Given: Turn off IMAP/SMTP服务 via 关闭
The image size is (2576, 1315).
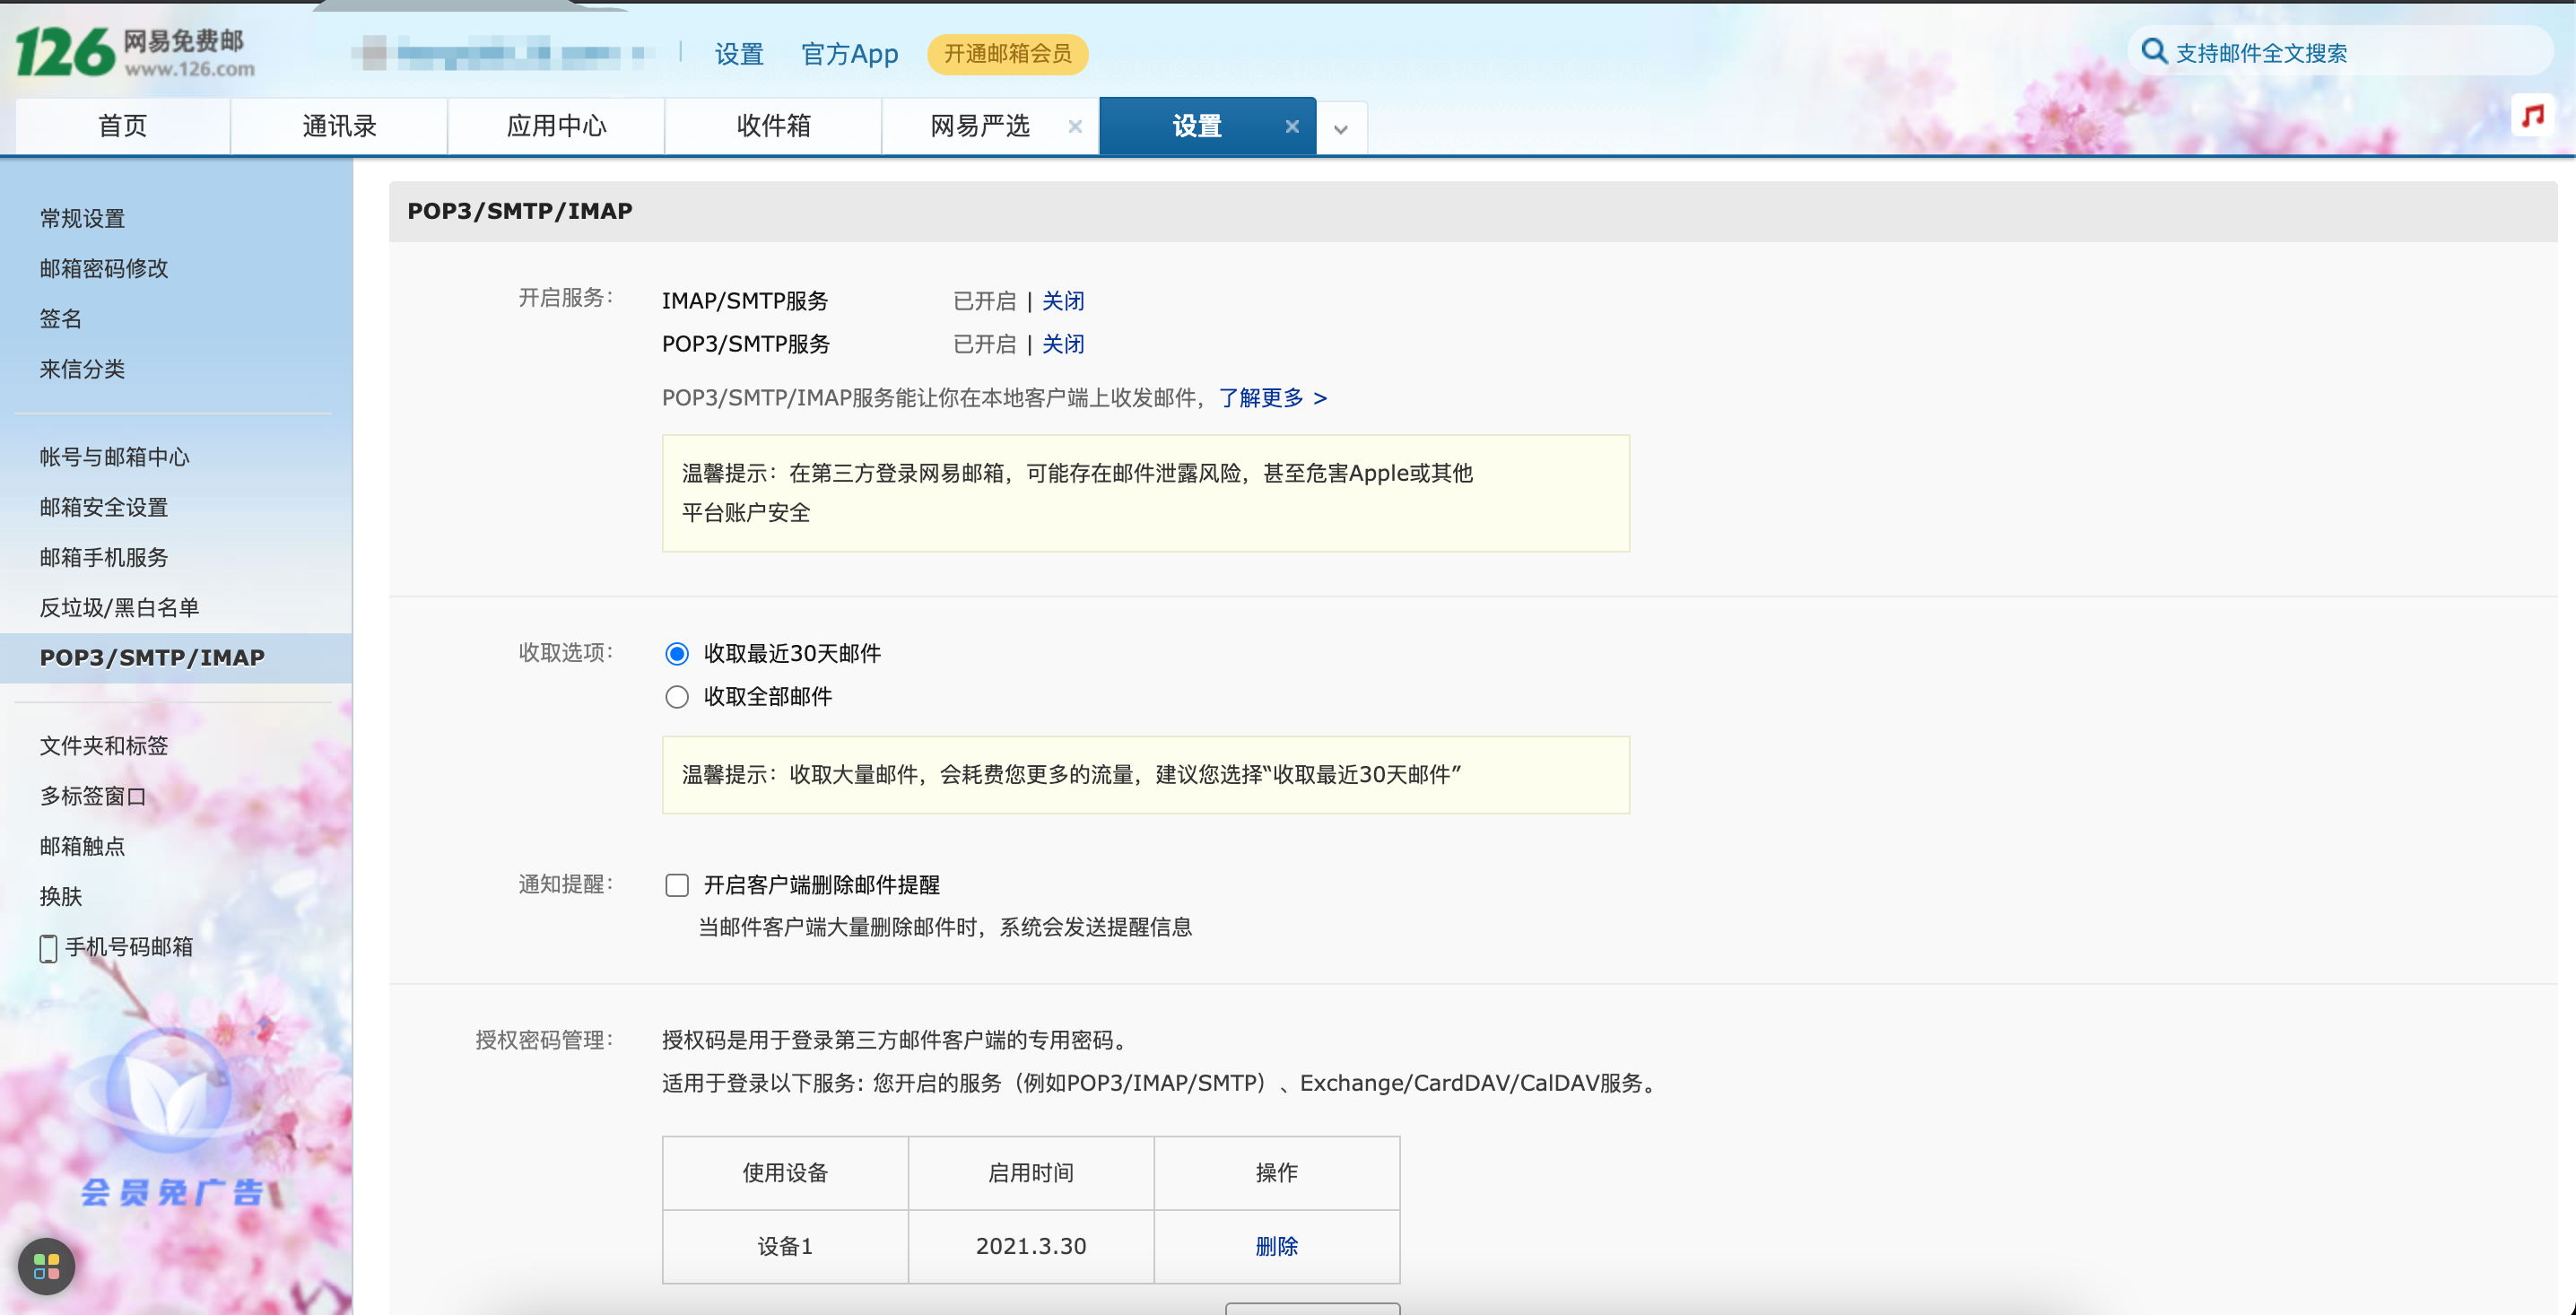Looking at the screenshot, I should [x=1063, y=301].
